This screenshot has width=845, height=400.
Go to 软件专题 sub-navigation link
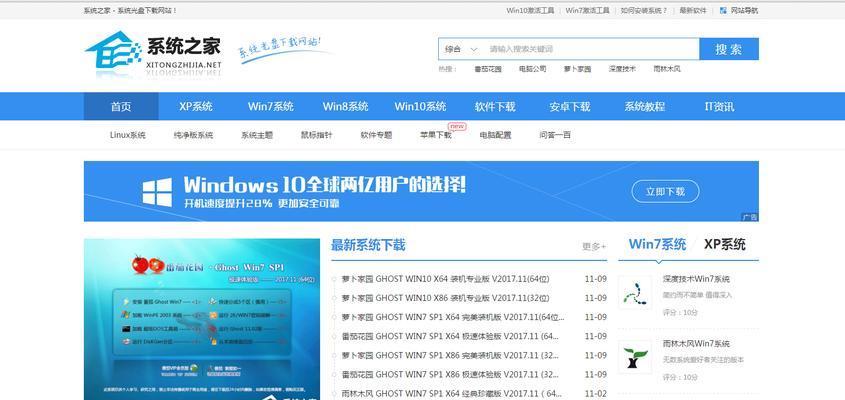click(x=376, y=135)
